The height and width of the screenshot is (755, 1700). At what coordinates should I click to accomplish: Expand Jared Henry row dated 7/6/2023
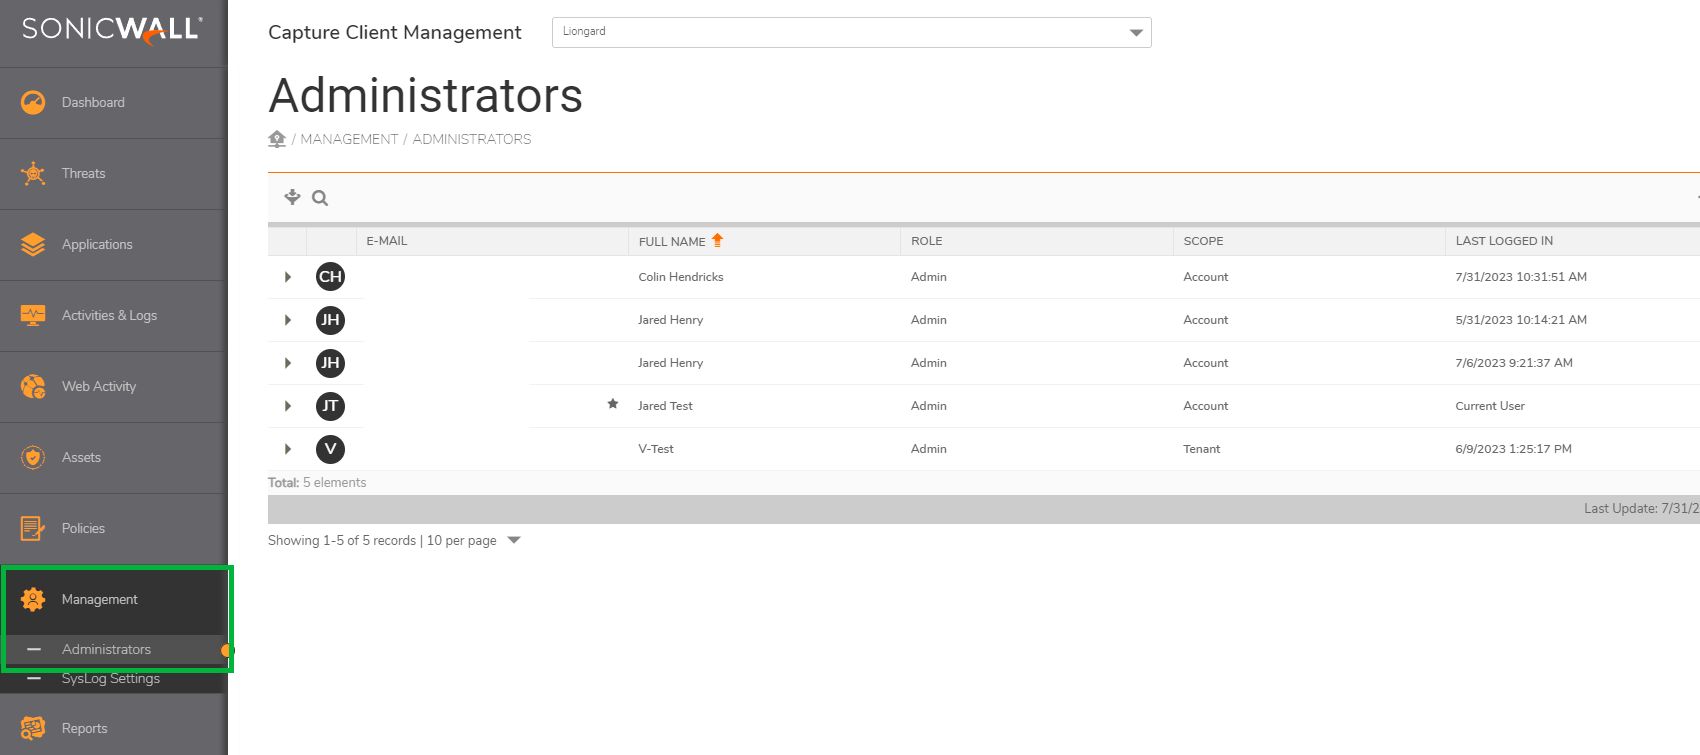tap(288, 363)
